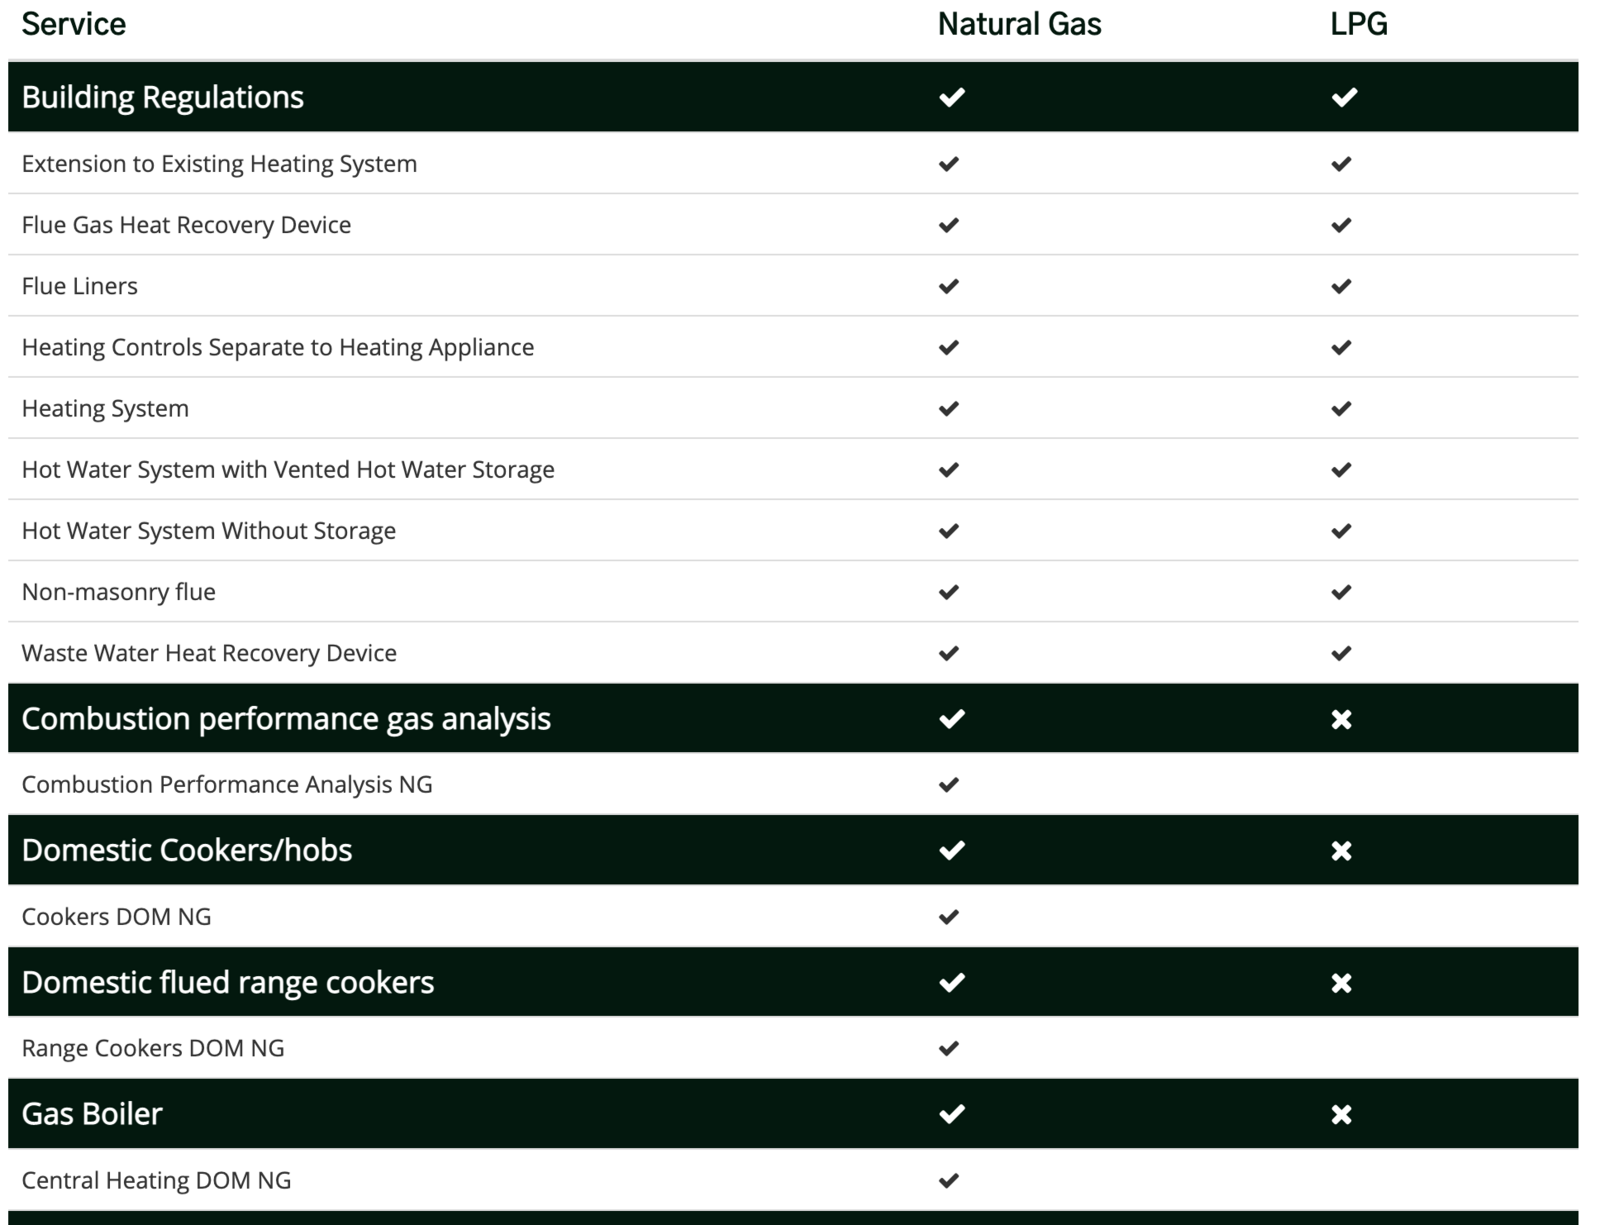The image size is (1600, 1225).
Task: Click the Natural Gas checkmark for Building Regulations
Action: 951,97
